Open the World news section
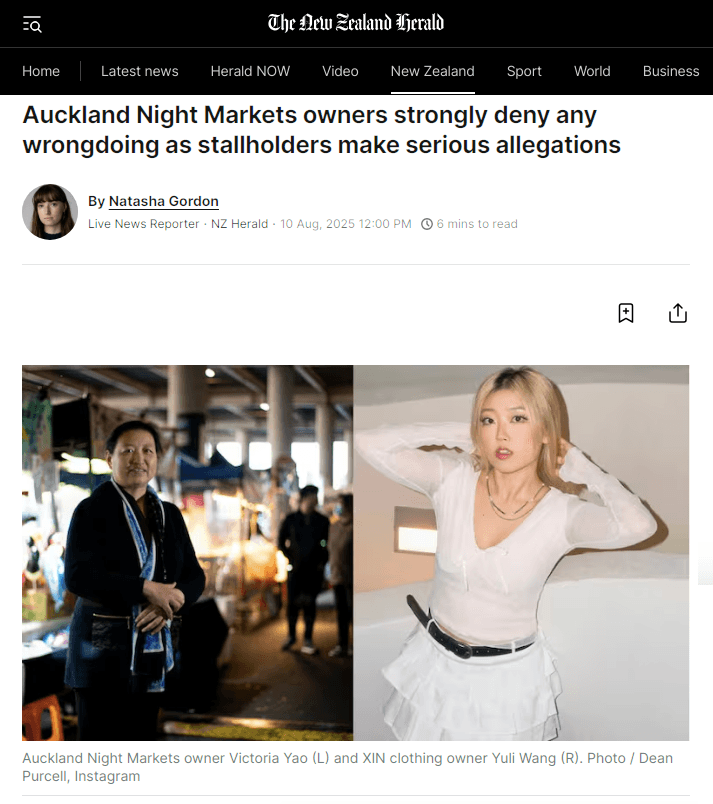This screenshot has width=713, height=804. coord(592,71)
